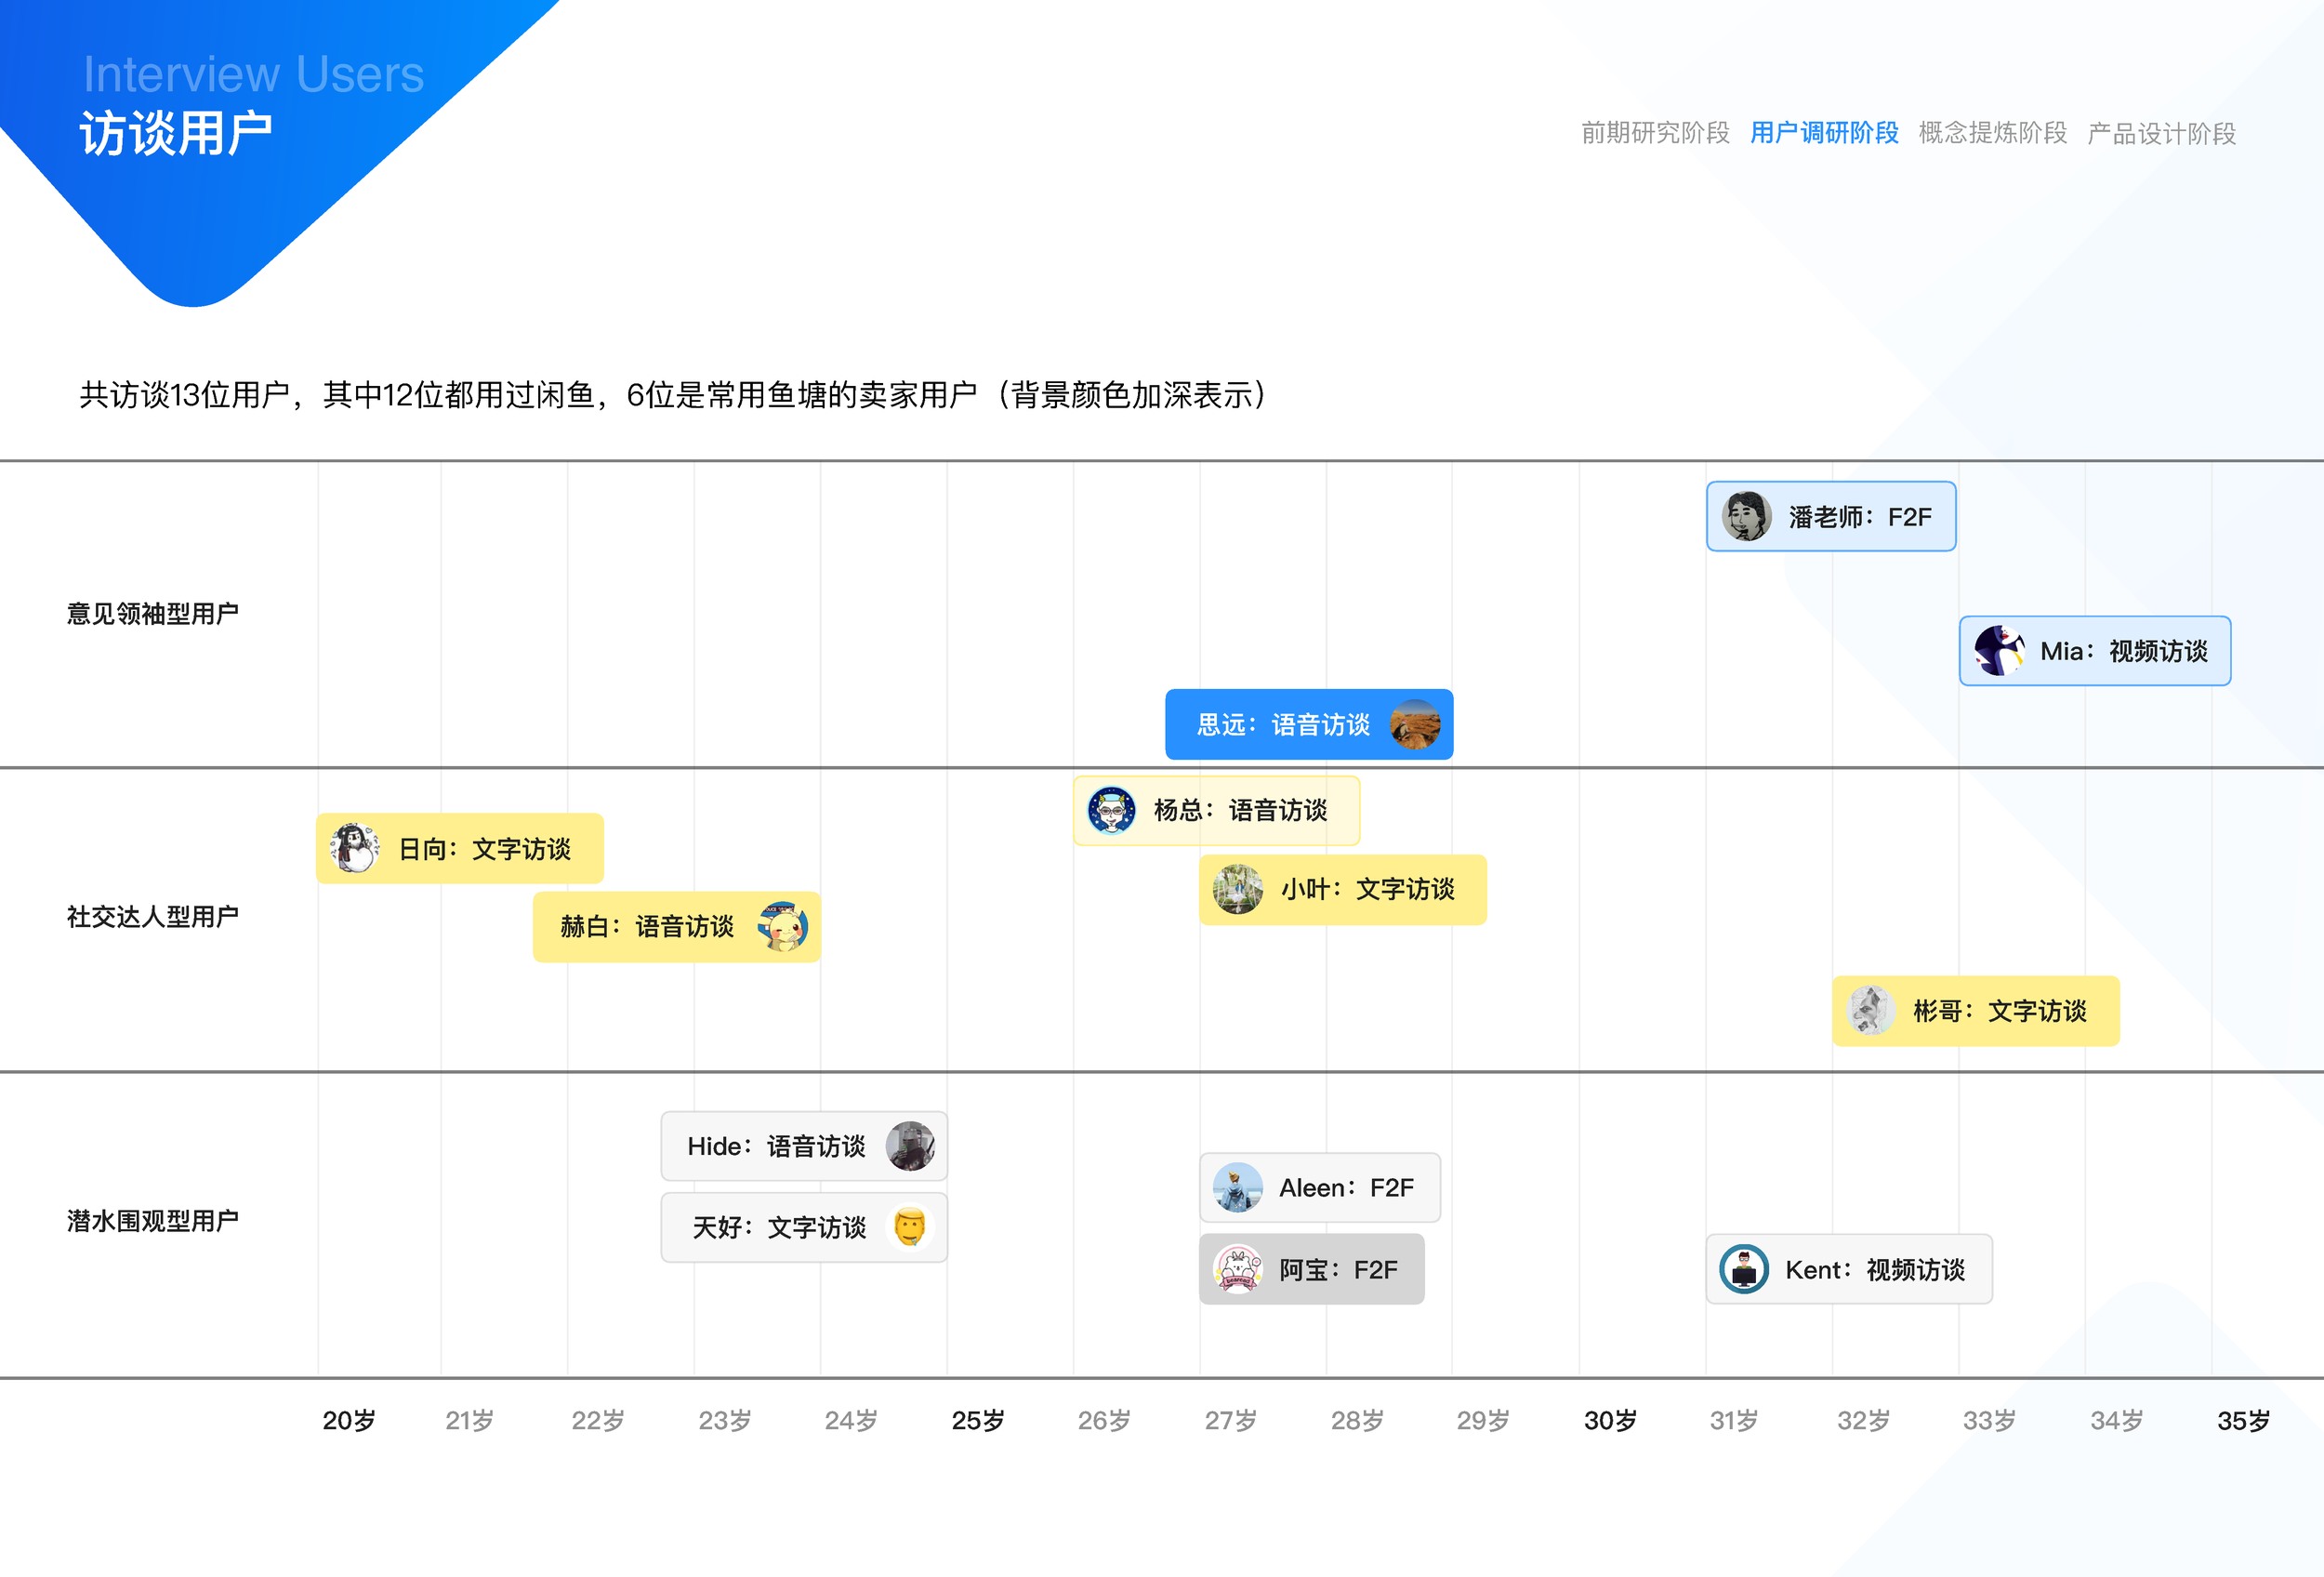Click the 22岁 axis label

coord(597,1420)
